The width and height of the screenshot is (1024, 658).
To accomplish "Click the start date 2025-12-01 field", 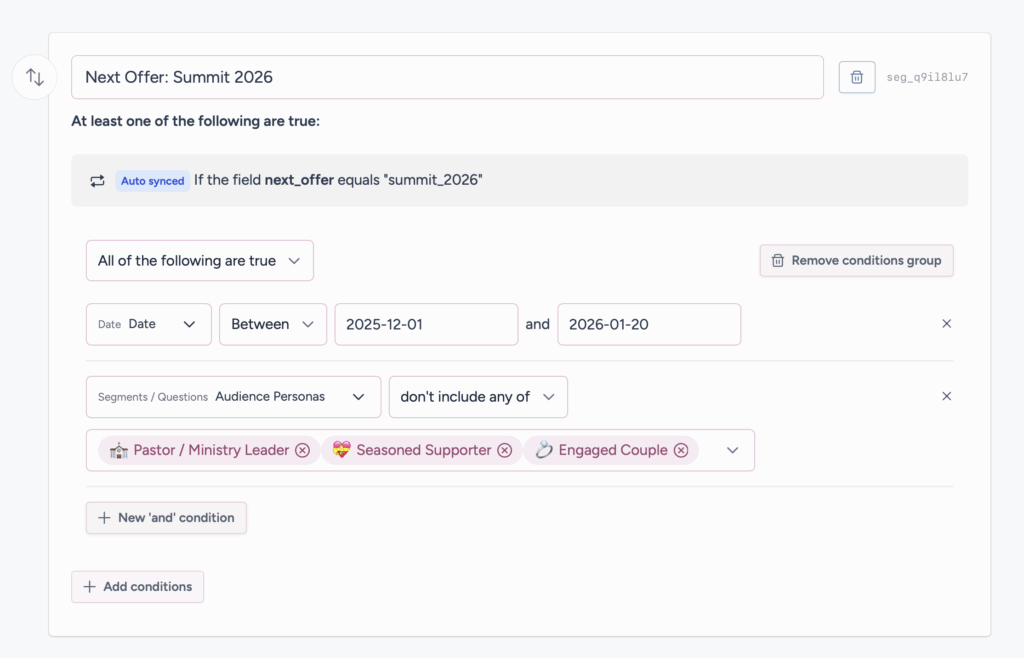I will [x=426, y=324].
